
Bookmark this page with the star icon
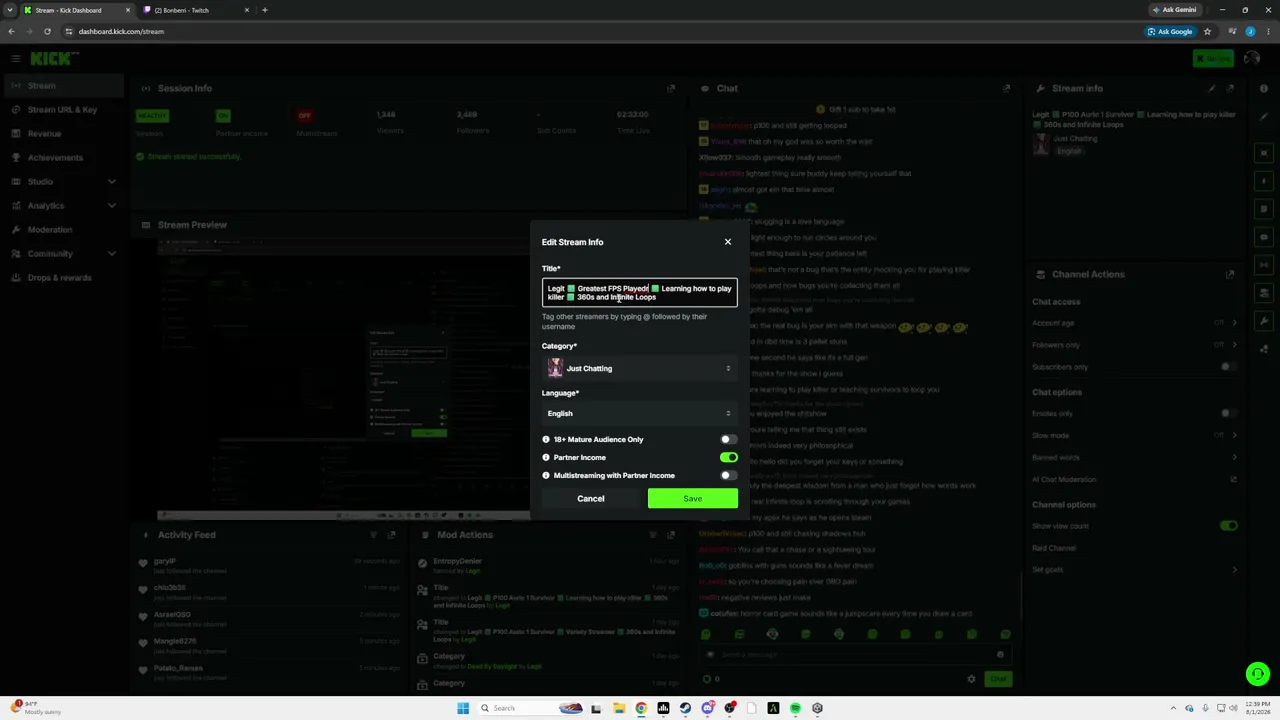(x=1207, y=32)
